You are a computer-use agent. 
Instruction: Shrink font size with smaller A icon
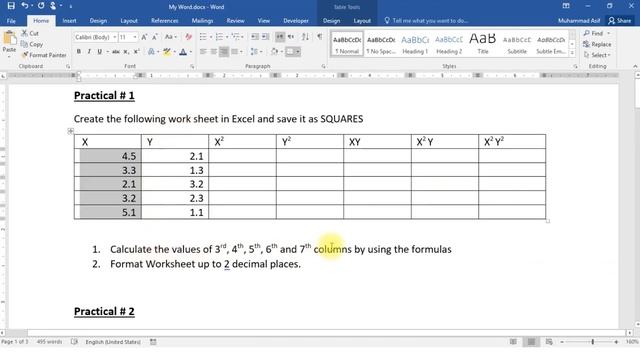[x=155, y=37]
